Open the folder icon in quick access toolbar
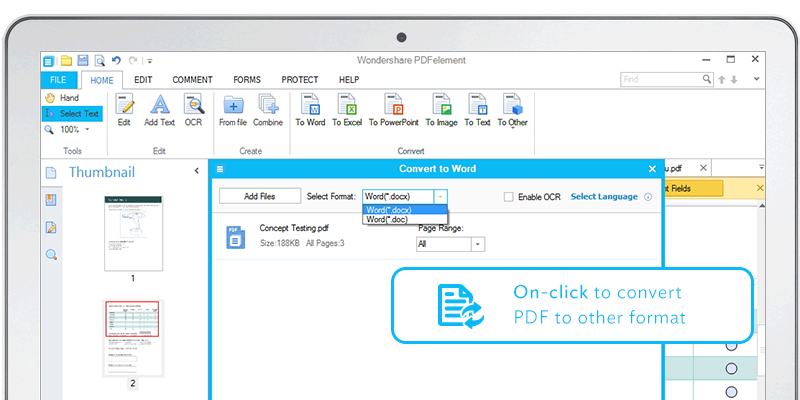Viewport: 800px width, 400px height. point(66,61)
